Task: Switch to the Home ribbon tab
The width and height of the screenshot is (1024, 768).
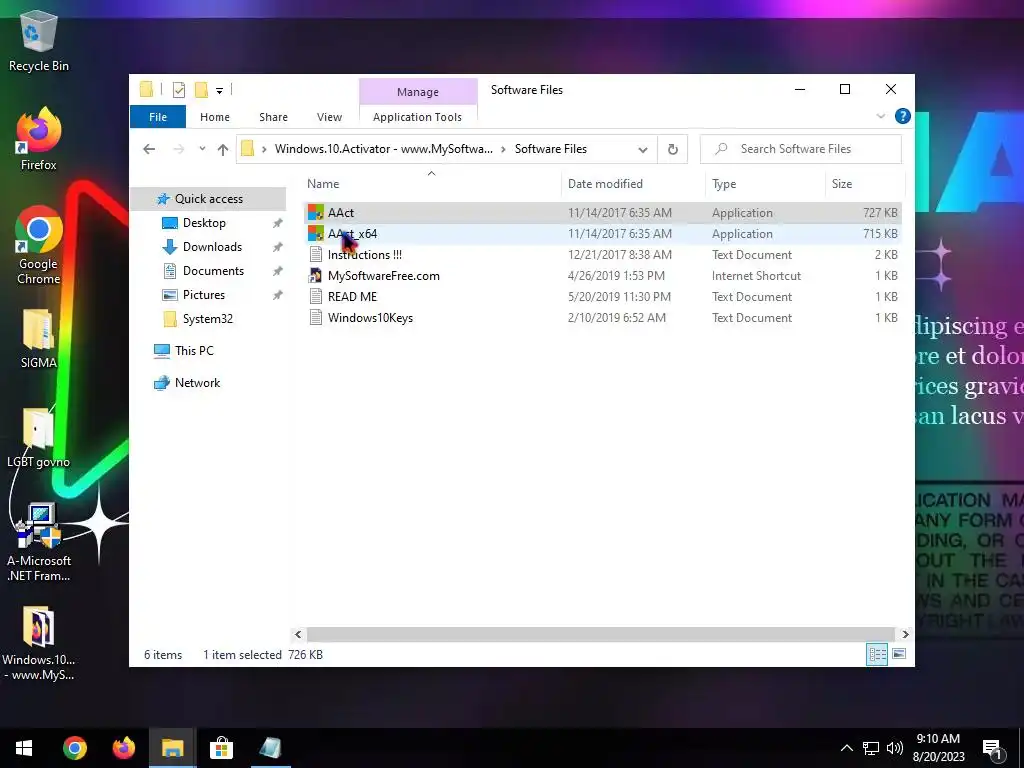Action: pos(215,117)
